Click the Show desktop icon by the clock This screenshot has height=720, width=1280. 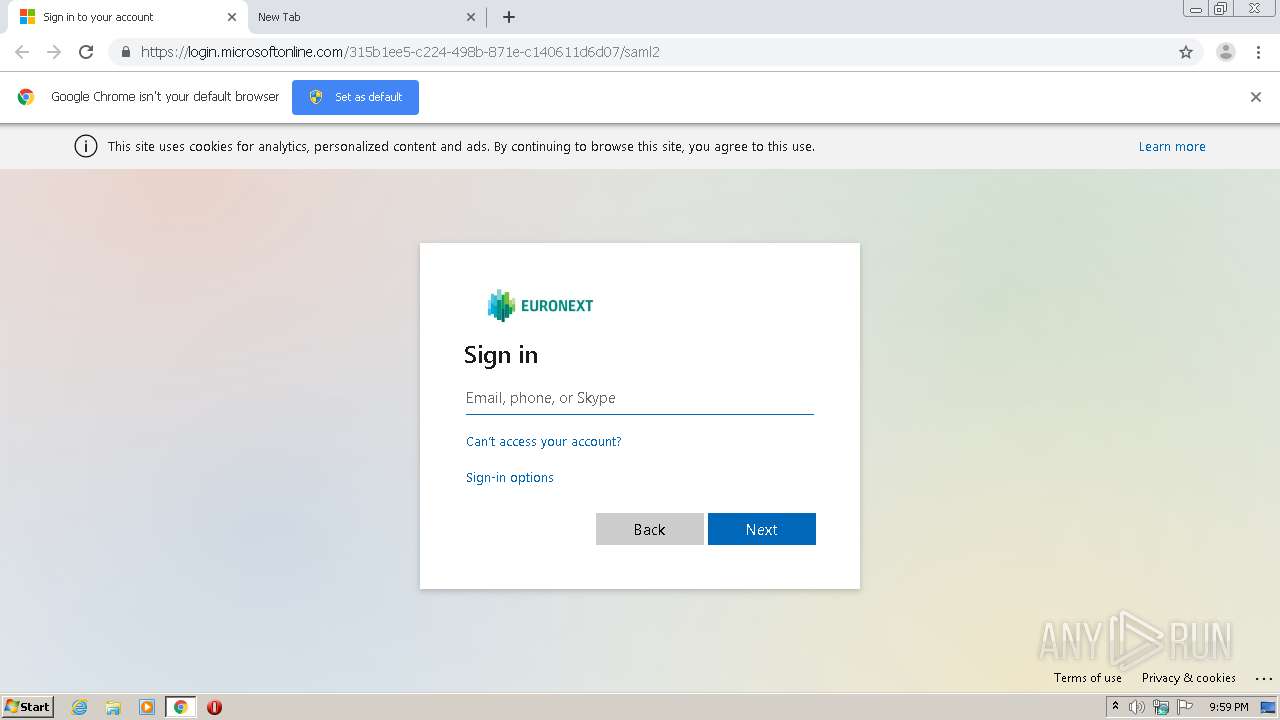[1268, 707]
